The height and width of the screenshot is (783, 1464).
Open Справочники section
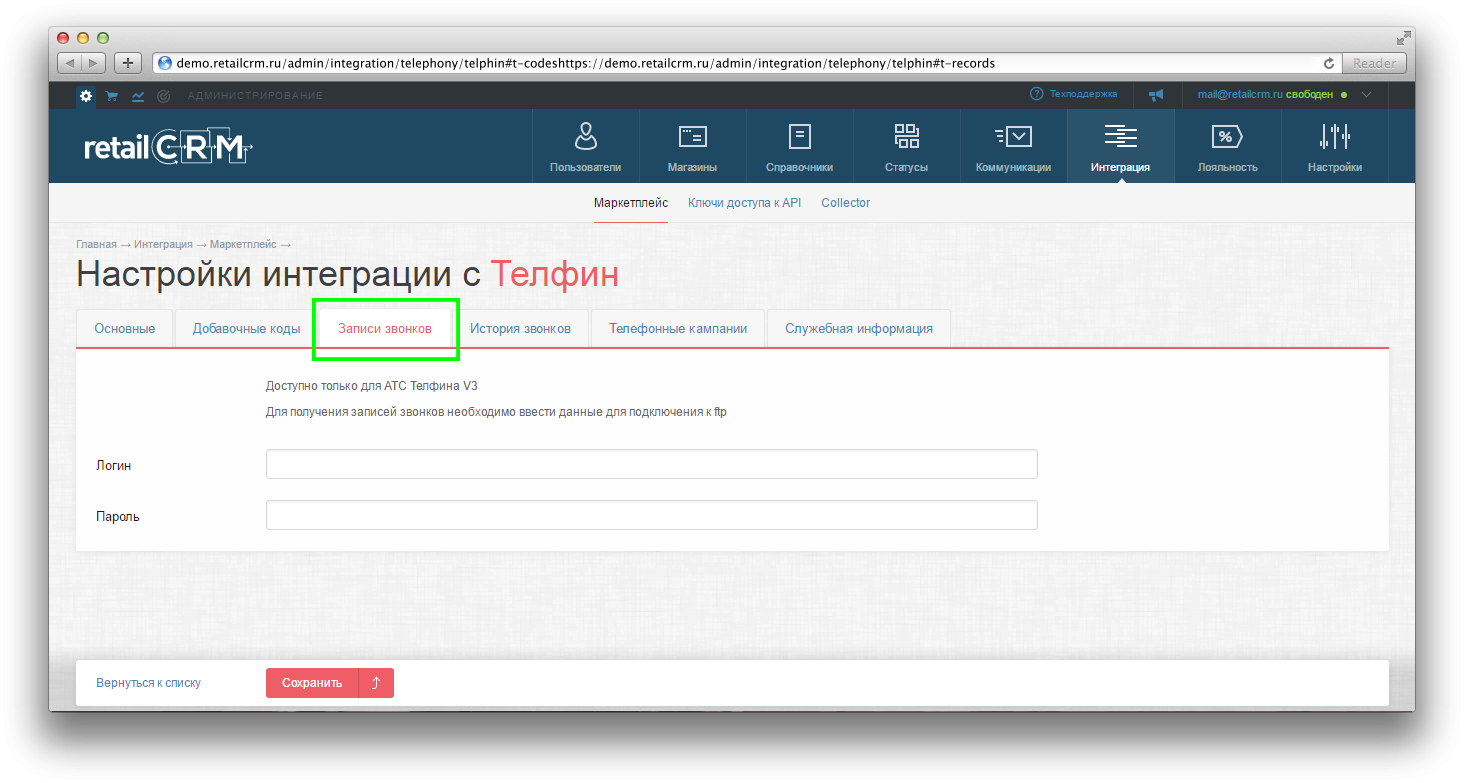[800, 146]
